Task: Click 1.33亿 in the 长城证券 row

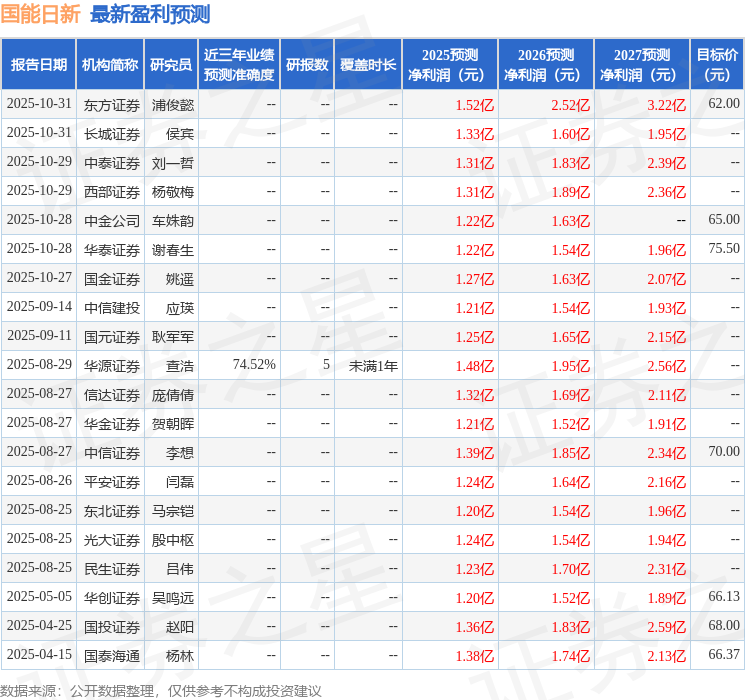Action: click(475, 134)
